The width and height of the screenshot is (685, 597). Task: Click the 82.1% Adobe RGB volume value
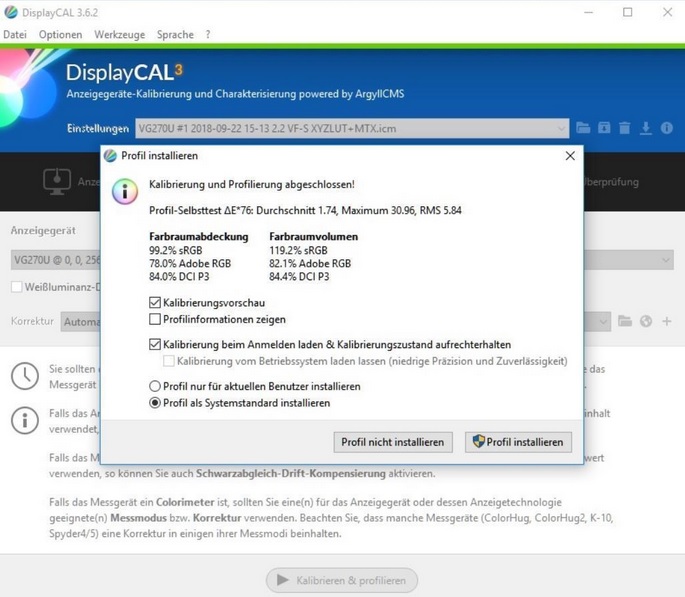tap(310, 263)
